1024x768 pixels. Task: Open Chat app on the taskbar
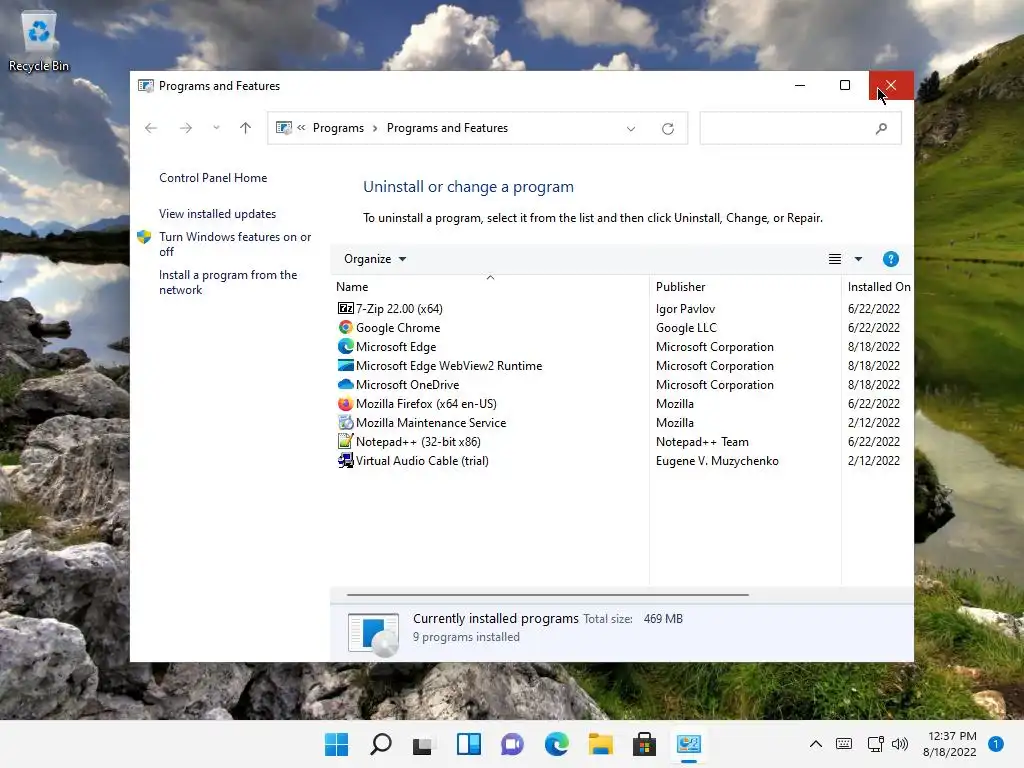(x=512, y=744)
